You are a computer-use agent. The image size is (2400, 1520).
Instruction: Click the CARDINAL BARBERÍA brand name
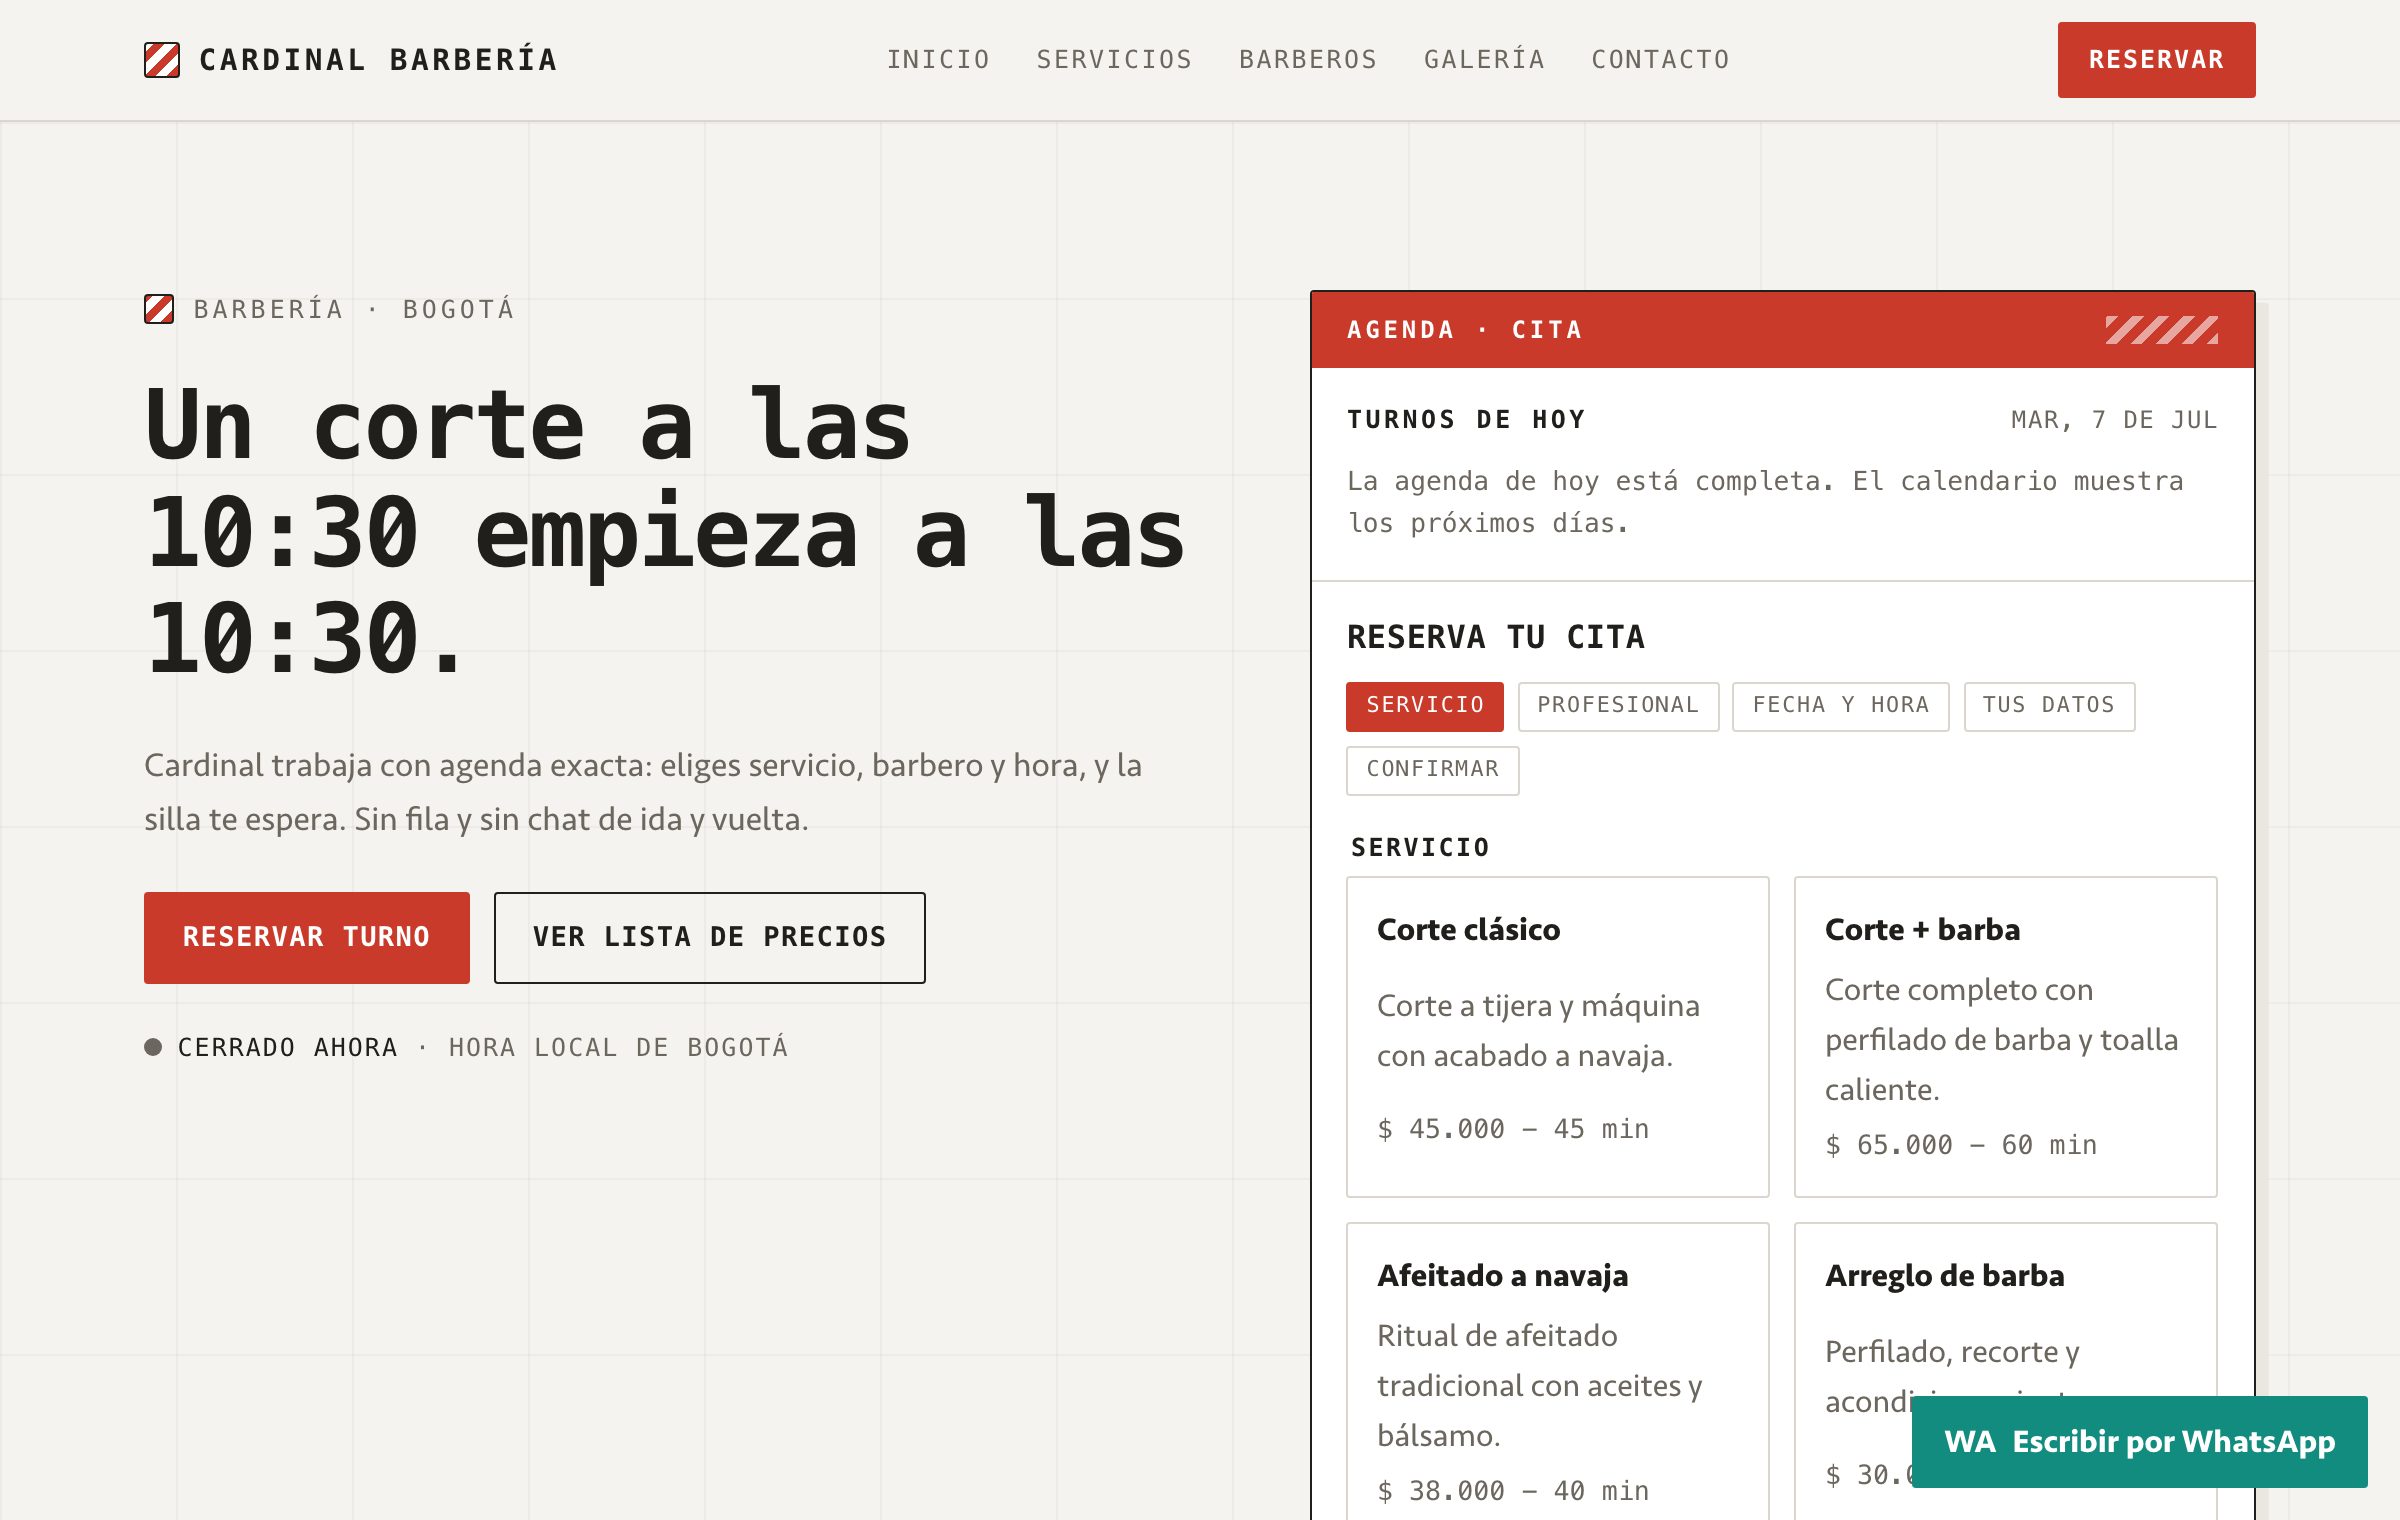[378, 60]
